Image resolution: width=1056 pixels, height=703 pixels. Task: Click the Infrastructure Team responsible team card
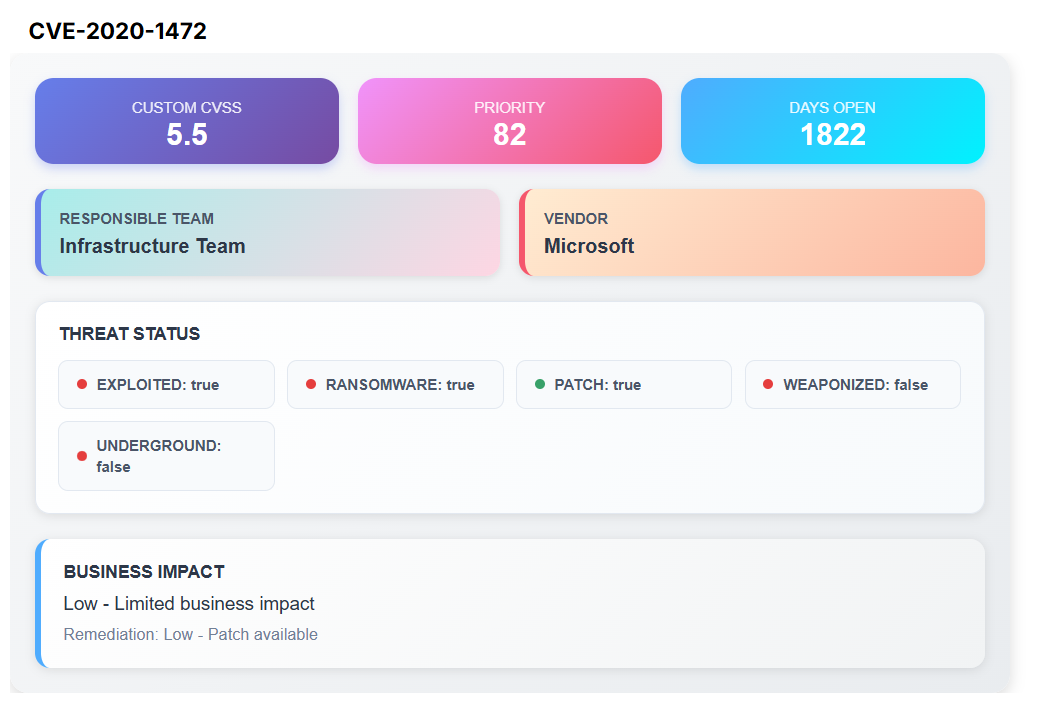click(267, 232)
